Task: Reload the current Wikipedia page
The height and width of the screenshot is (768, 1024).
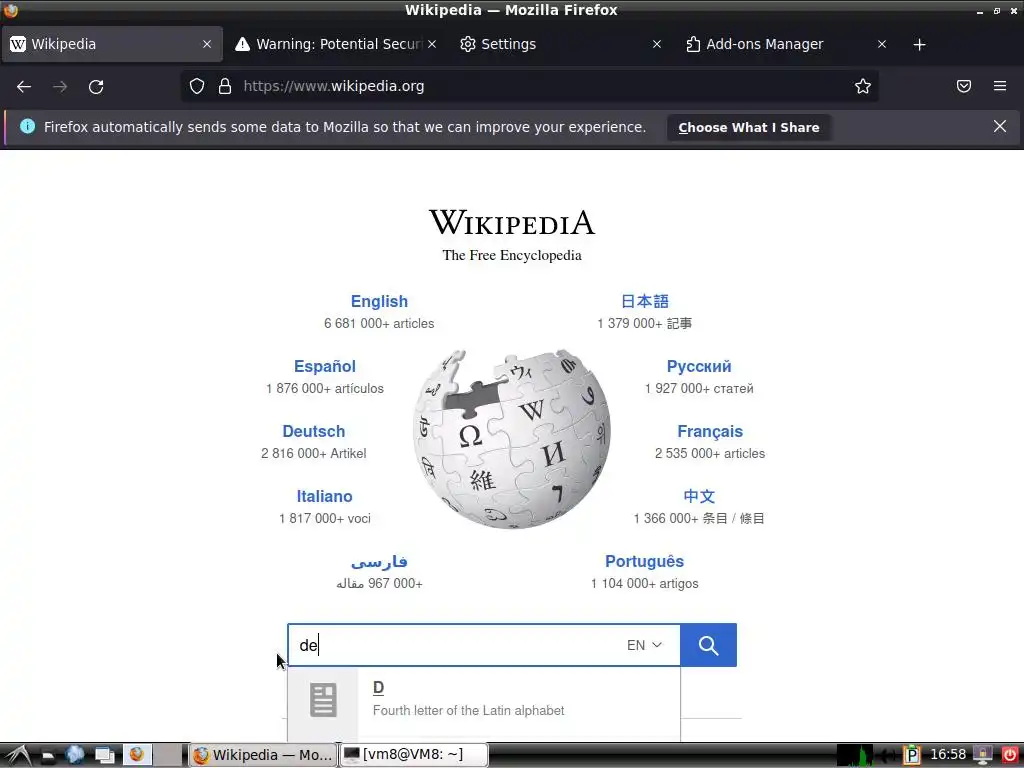Action: click(x=96, y=86)
